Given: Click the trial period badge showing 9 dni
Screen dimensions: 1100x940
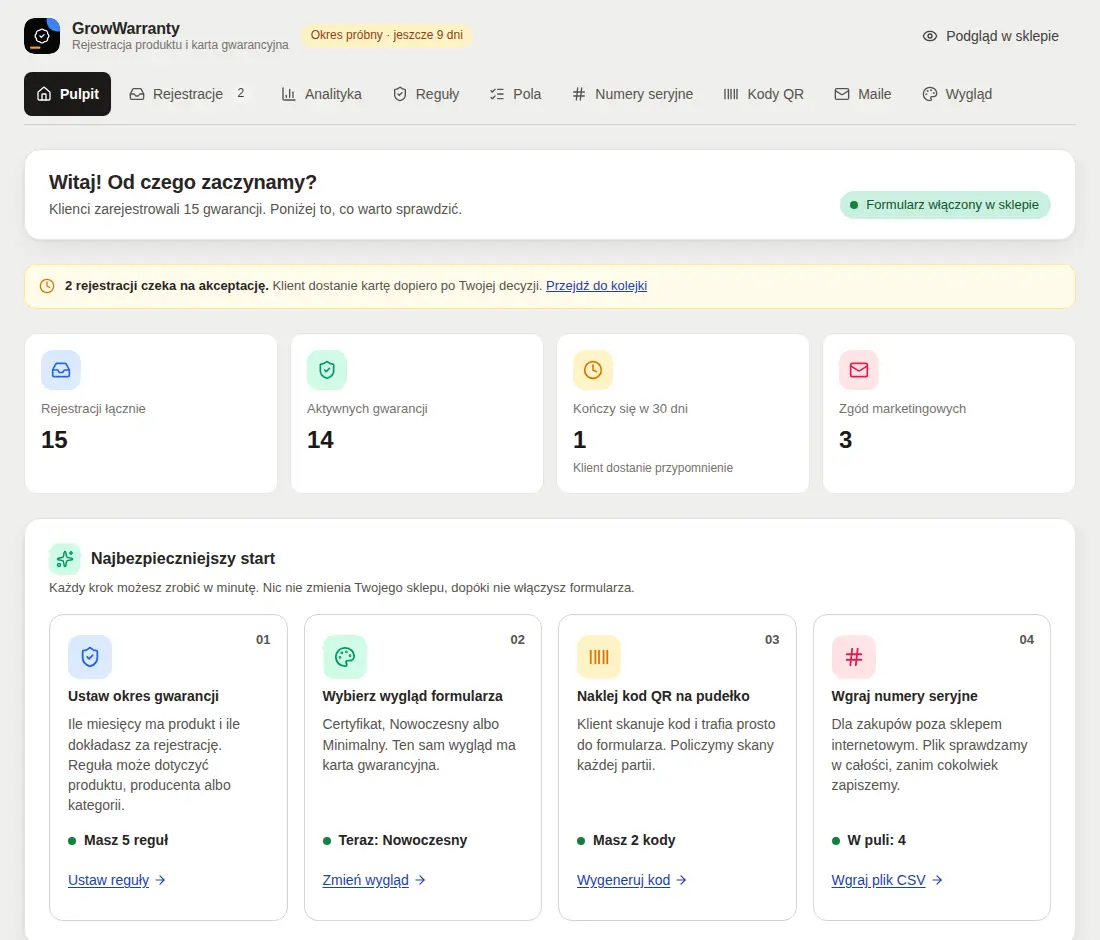Looking at the screenshot, I should point(387,35).
